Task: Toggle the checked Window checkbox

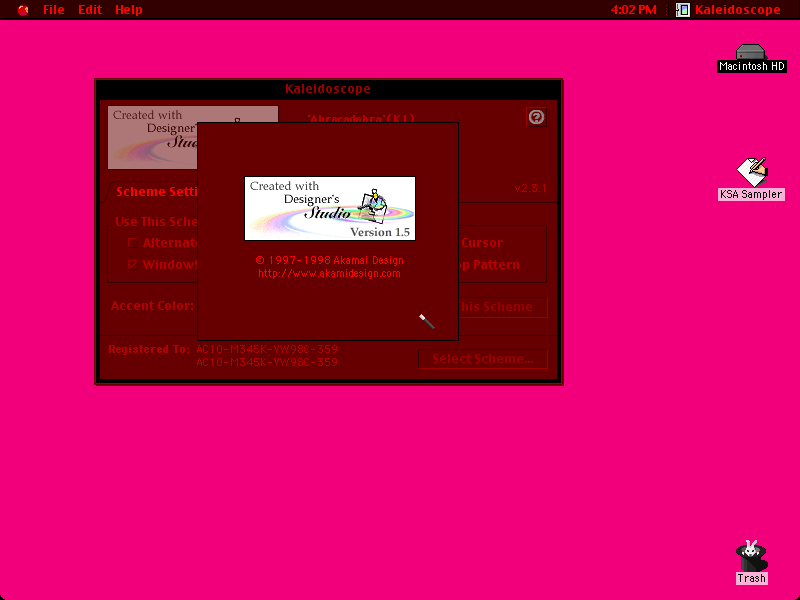Action: coord(133,265)
